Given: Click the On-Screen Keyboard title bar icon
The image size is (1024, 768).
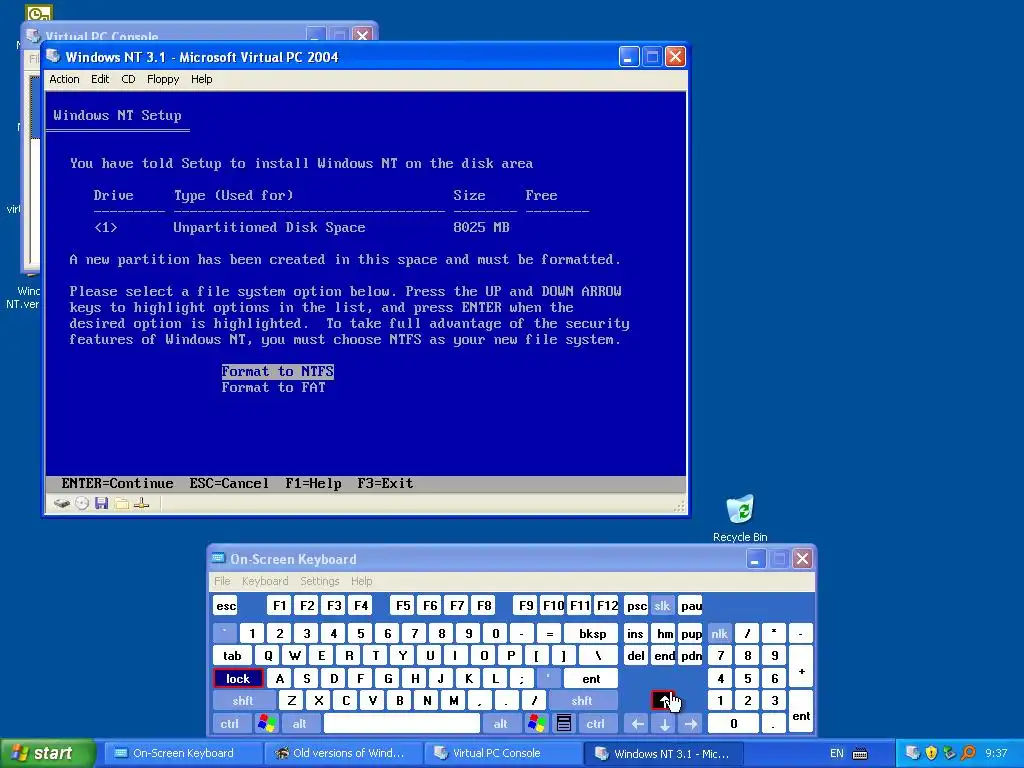Looking at the screenshot, I should (218, 558).
